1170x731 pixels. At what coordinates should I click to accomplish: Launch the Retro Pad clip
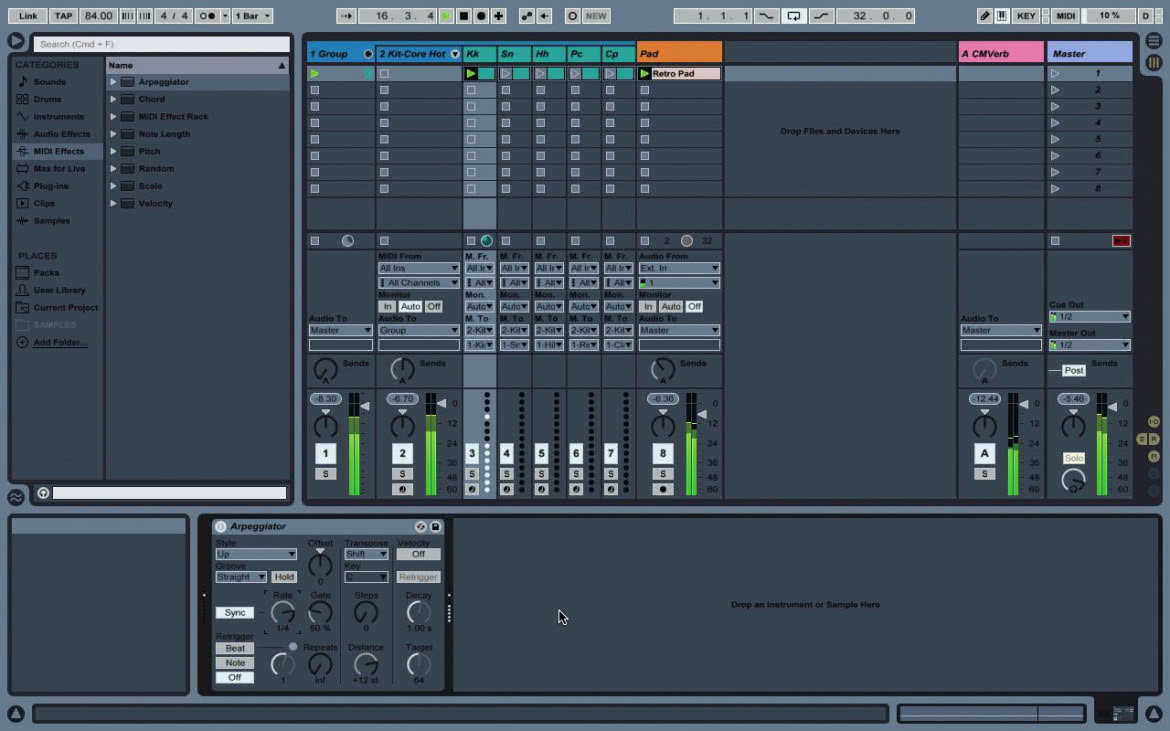click(645, 74)
